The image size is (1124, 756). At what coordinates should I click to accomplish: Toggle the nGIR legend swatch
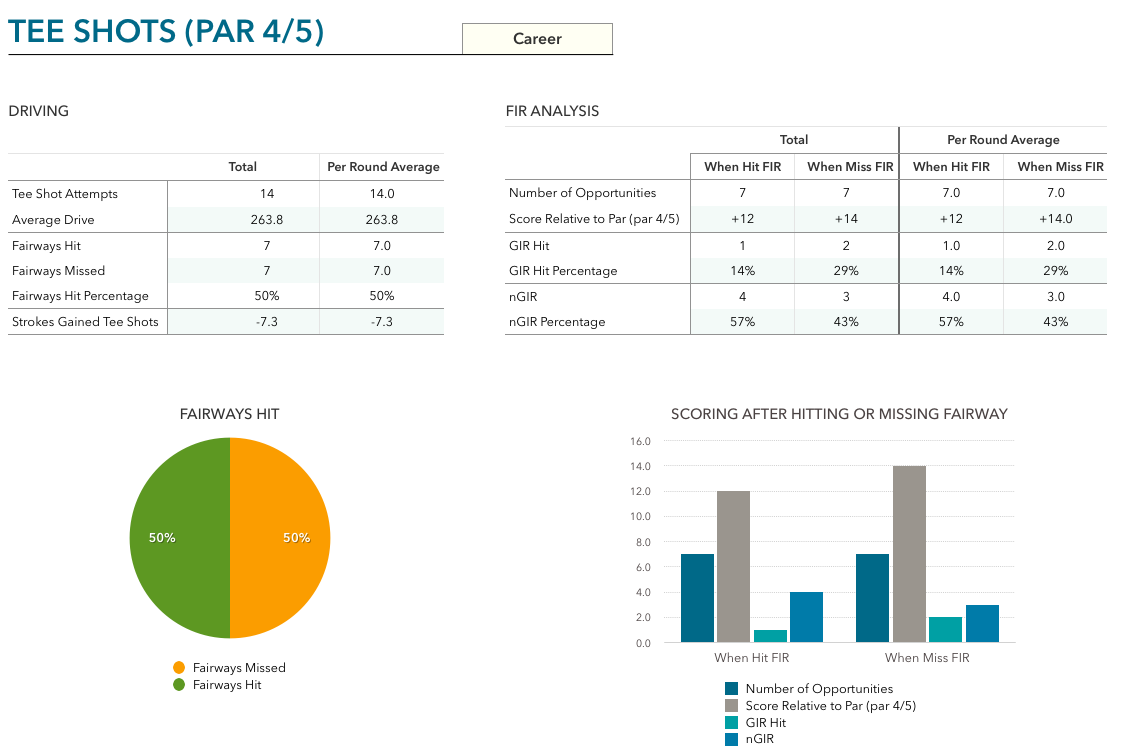click(x=732, y=740)
